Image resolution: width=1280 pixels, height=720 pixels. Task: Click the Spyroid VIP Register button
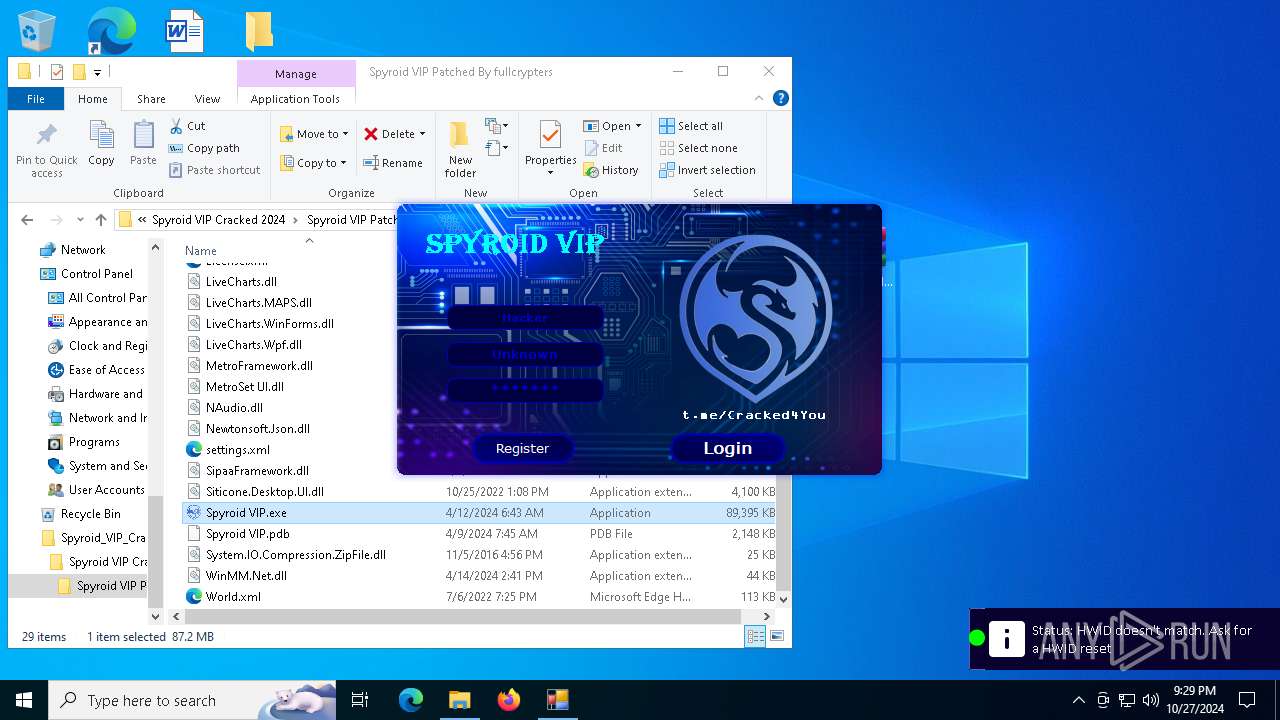click(x=522, y=449)
